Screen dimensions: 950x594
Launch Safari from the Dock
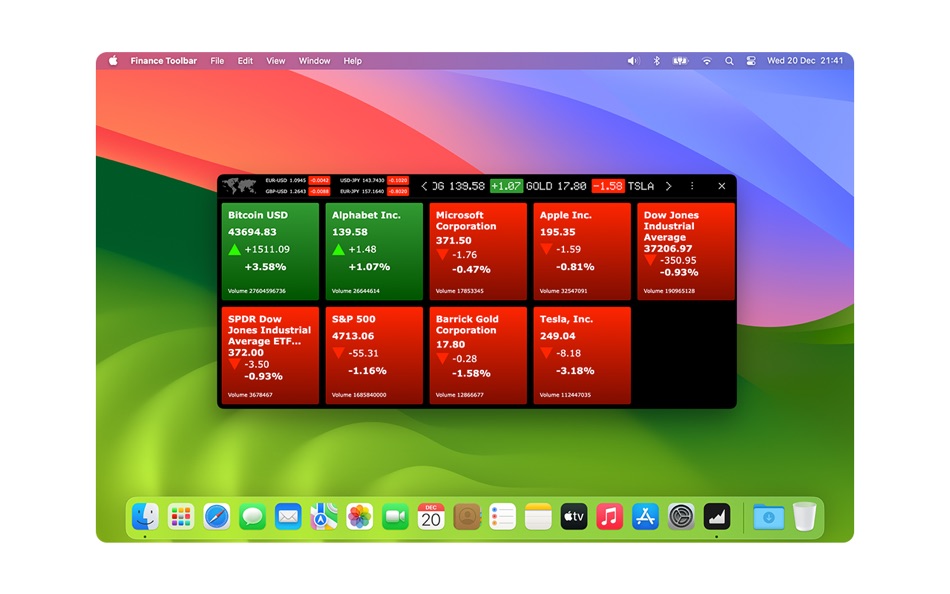216,517
